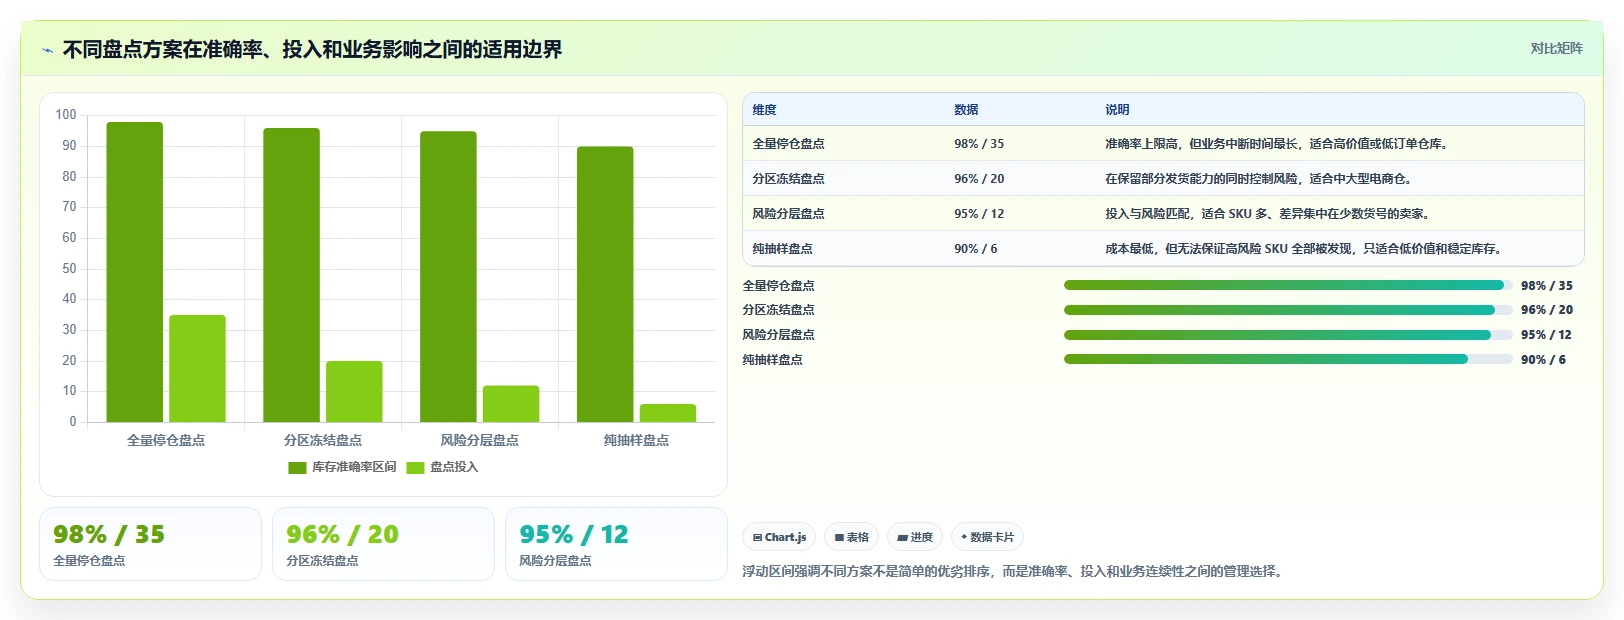The width and height of the screenshot is (1624, 620).
Task: Click the 98% / 35 table cell
Action: click(x=979, y=144)
